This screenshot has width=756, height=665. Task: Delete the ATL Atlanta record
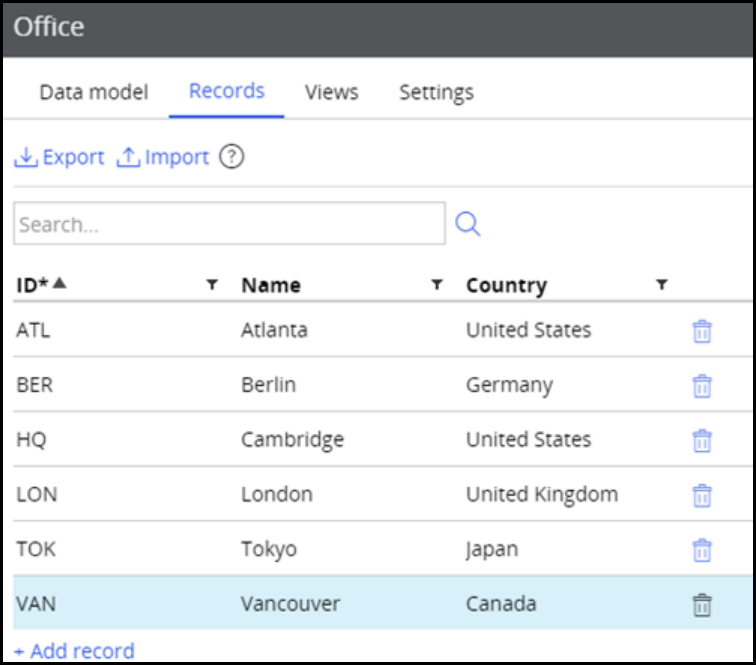pyautogui.click(x=702, y=331)
